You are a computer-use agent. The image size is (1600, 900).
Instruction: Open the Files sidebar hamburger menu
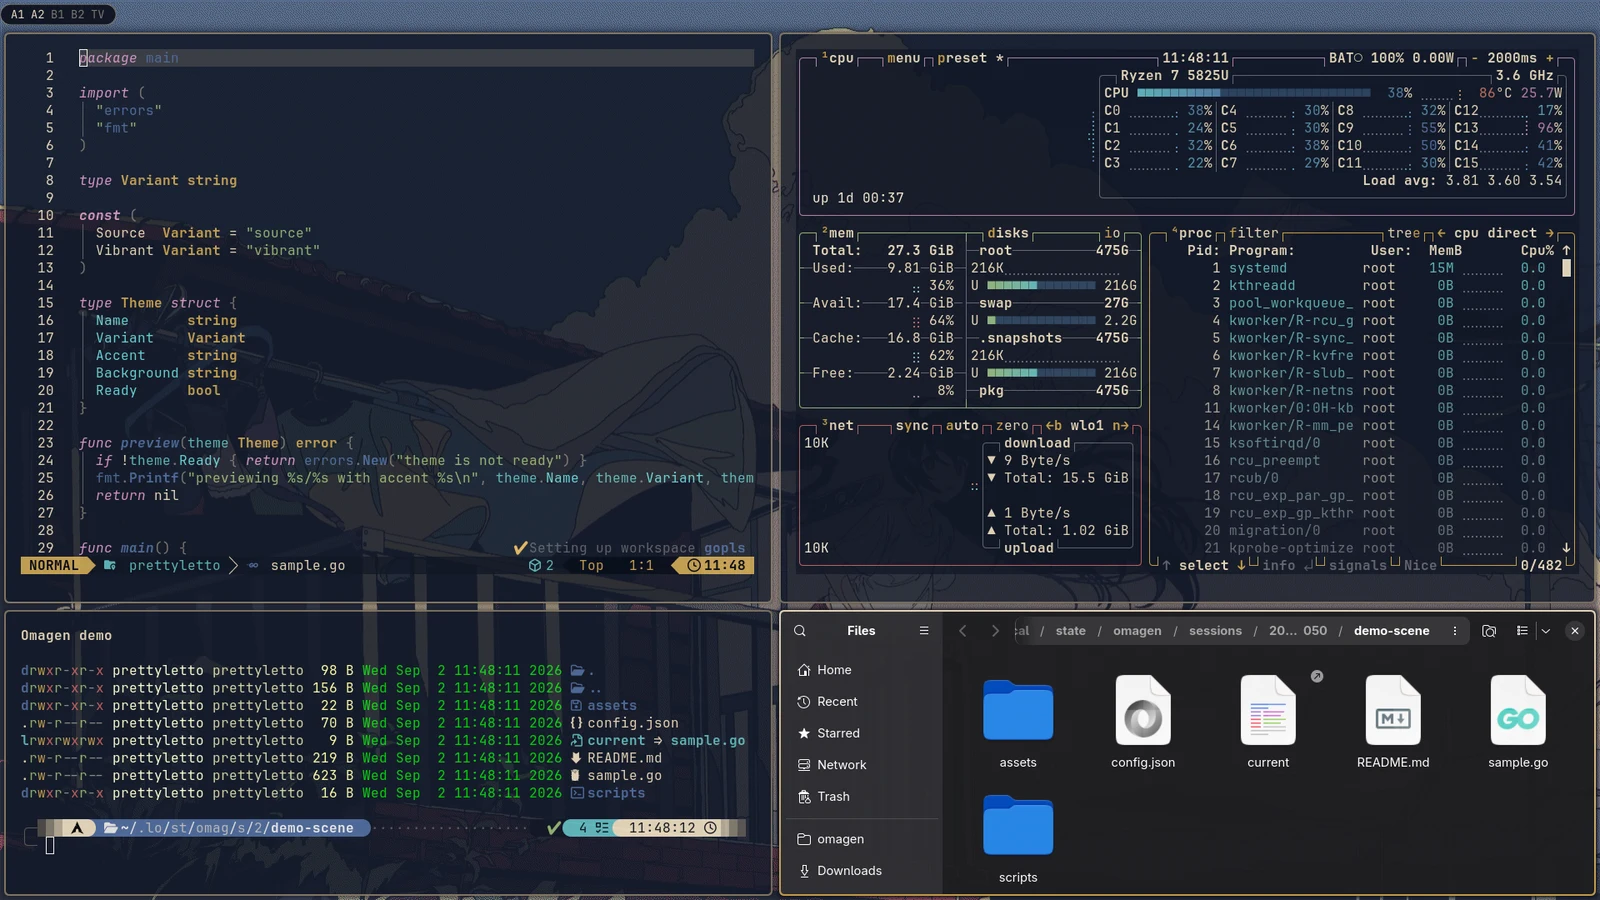tap(924, 631)
